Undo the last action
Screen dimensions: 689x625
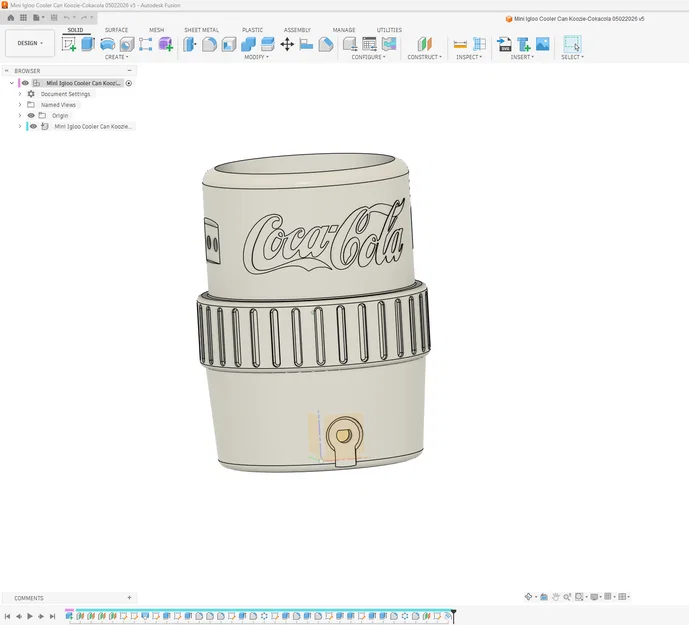[69, 18]
